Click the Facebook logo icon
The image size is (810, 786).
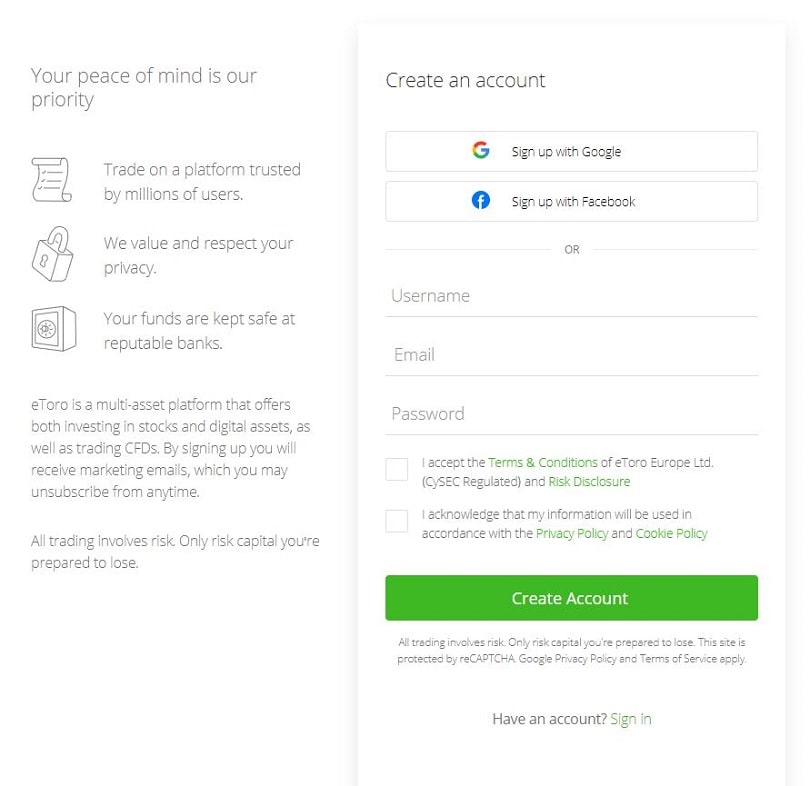[480, 200]
